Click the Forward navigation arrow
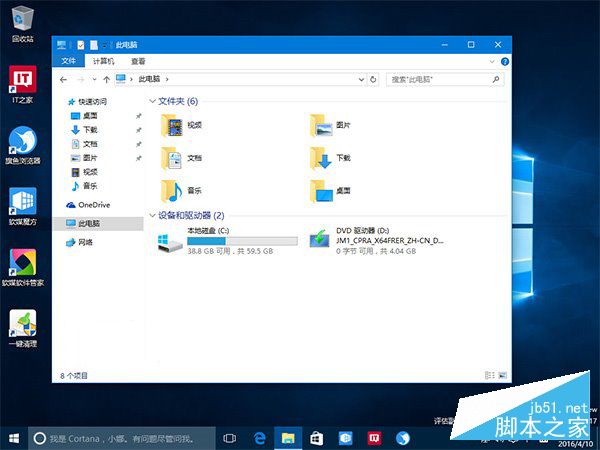600x450 pixels. (81, 80)
